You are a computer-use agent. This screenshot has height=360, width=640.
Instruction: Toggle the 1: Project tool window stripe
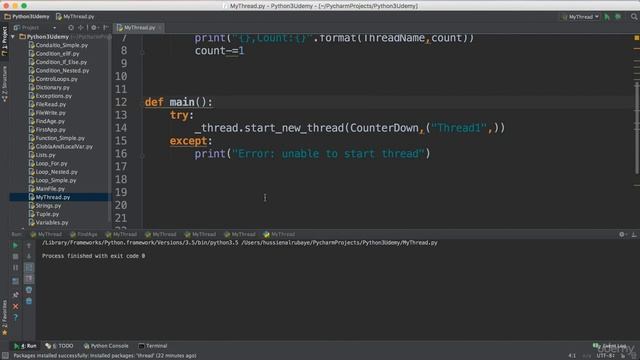point(4,41)
